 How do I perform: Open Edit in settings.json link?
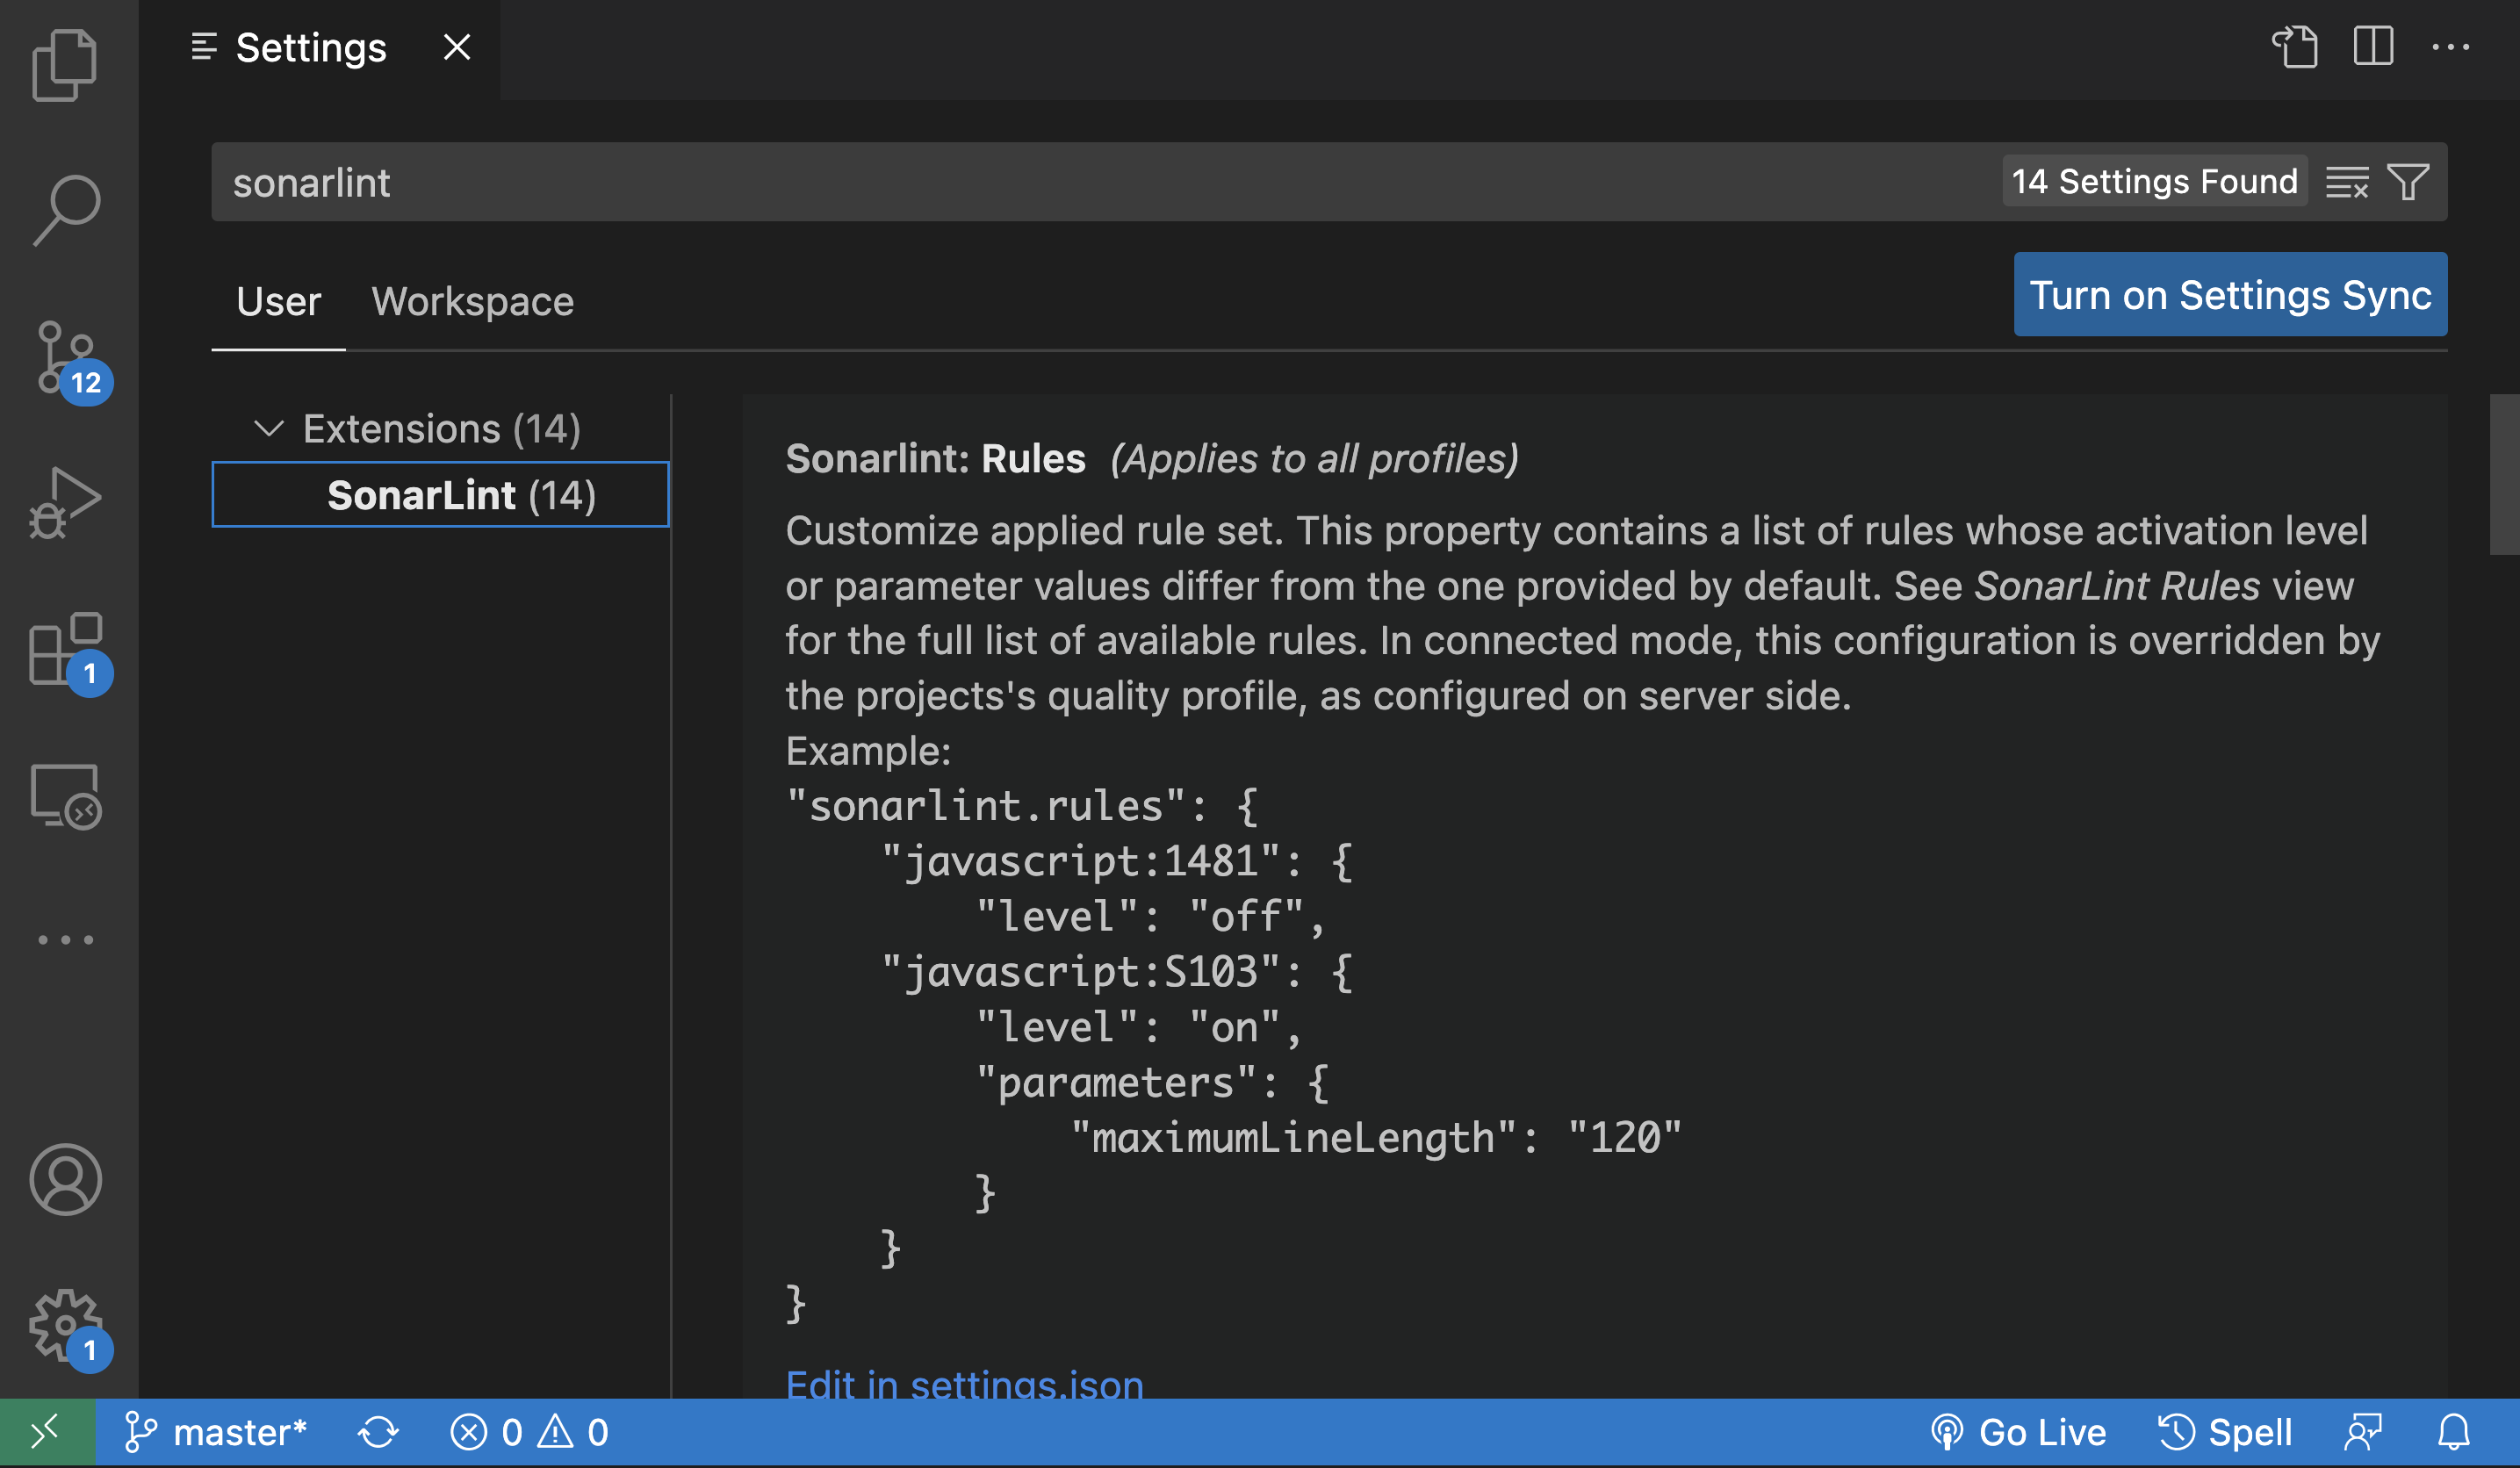click(964, 1384)
